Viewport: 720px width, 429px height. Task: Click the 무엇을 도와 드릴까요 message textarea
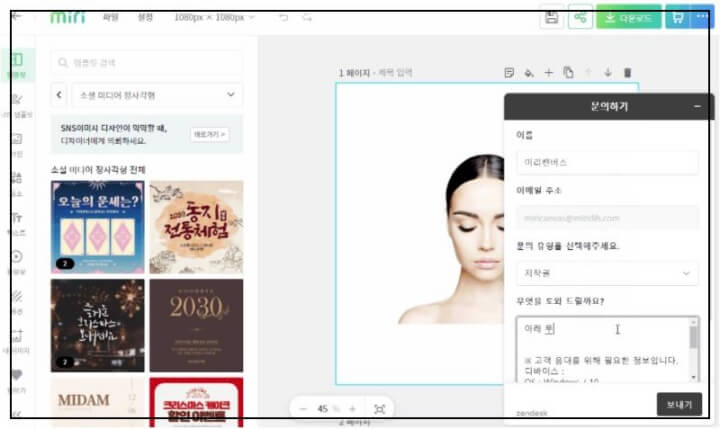point(603,349)
